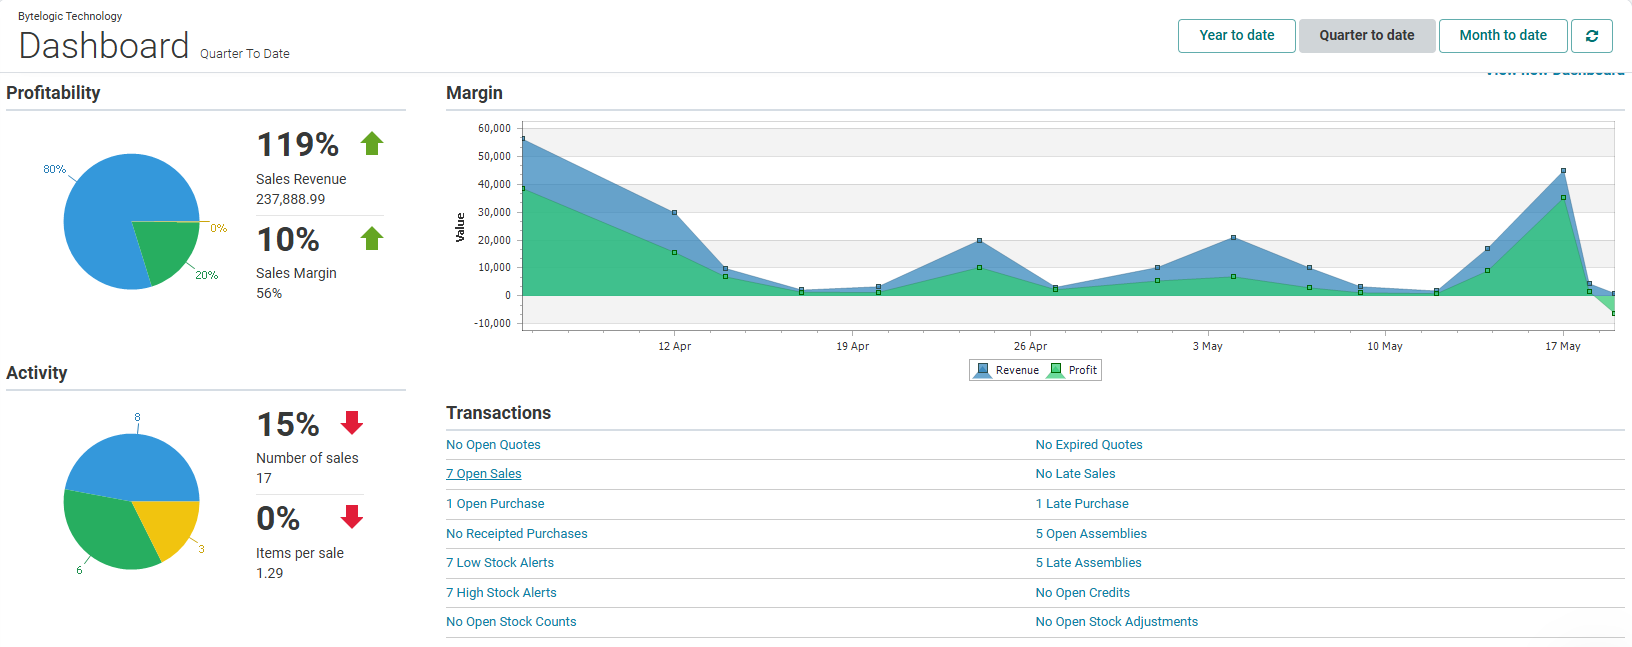Open the 5 Open Assemblies link
Screen dimensions: 1632x647
point(1091,534)
